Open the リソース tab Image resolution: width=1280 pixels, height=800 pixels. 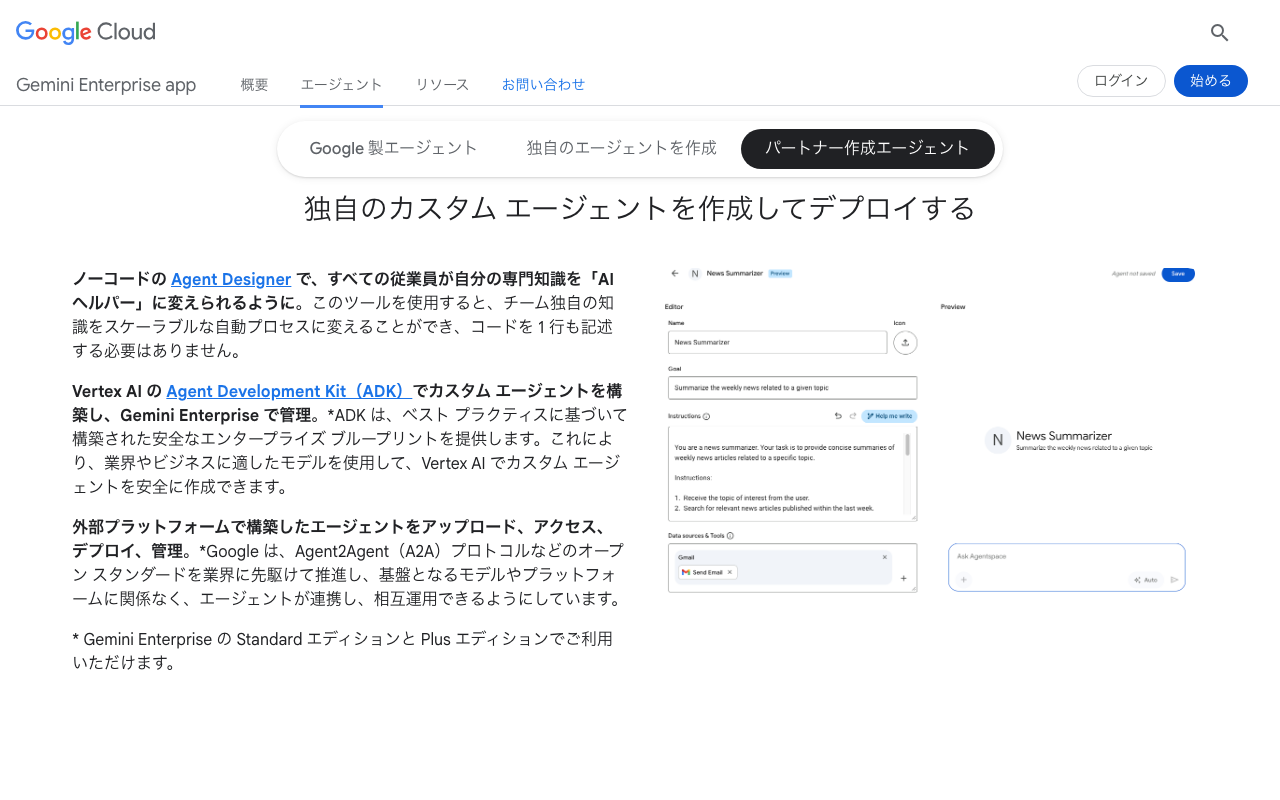(442, 85)
